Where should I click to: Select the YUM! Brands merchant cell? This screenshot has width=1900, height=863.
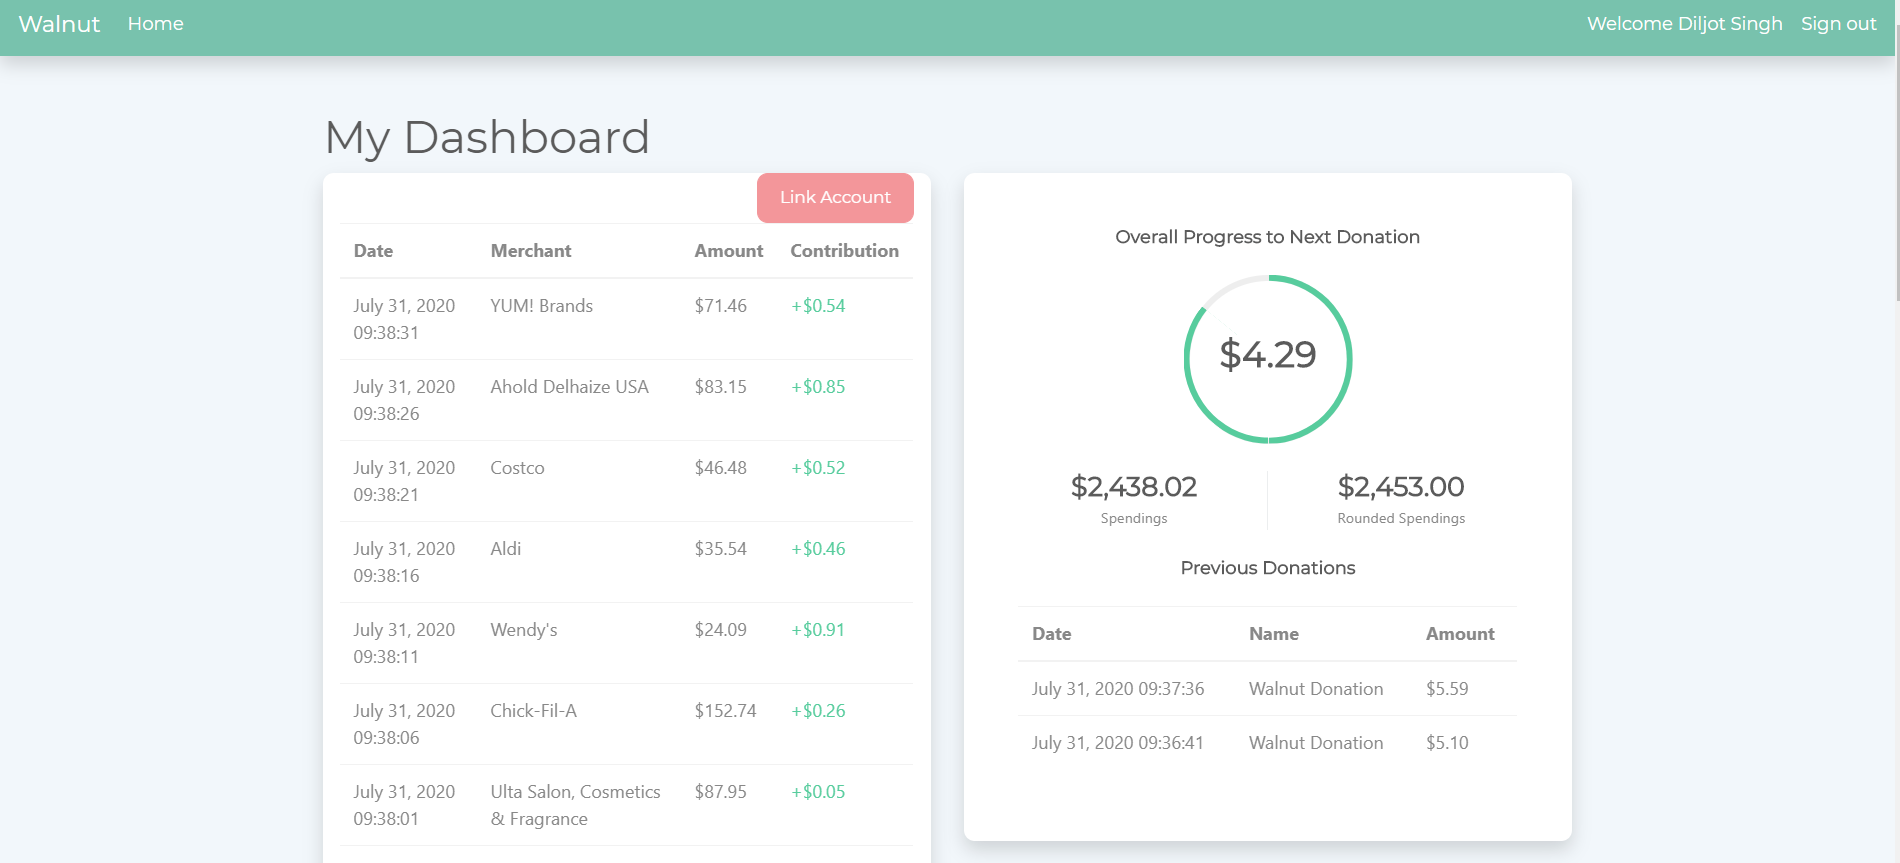[541, 306]
